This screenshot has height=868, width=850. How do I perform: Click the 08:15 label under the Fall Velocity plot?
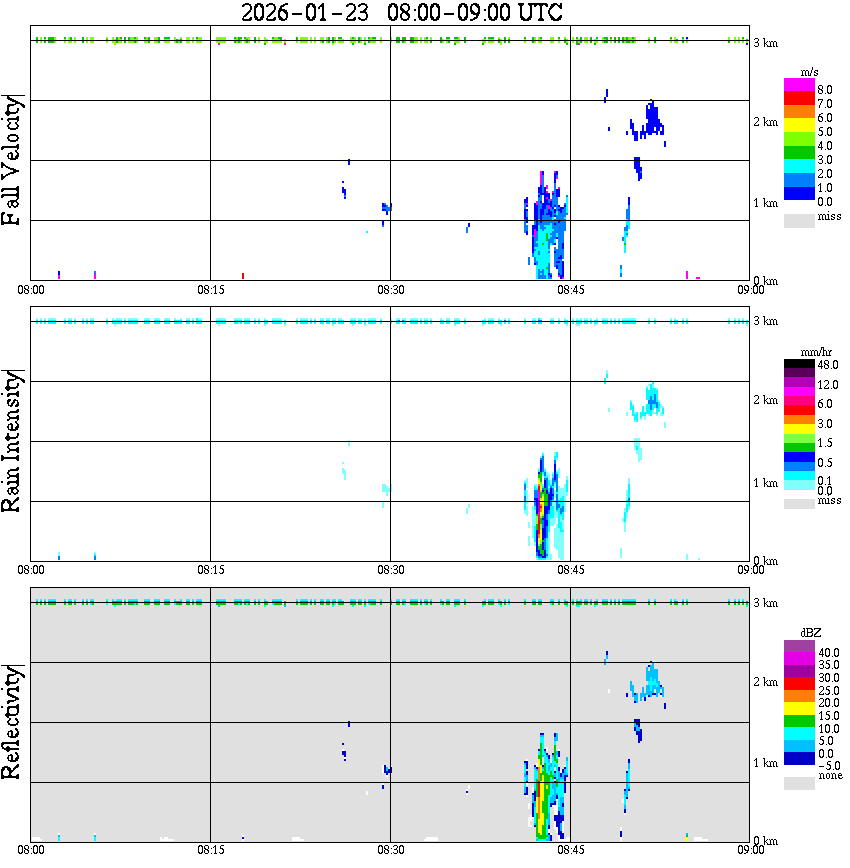pos(211,290)
